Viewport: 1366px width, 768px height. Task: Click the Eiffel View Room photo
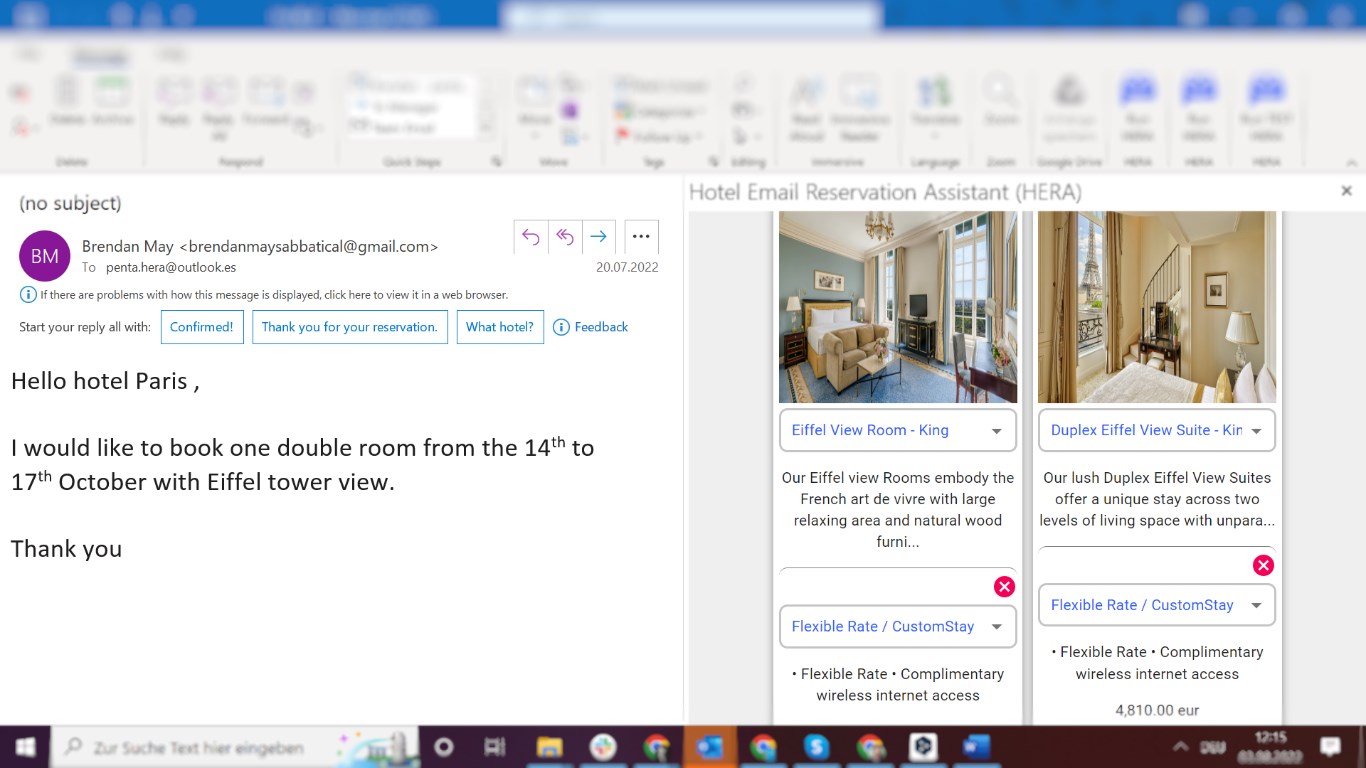pyautogui.click(x=898, y=307)
